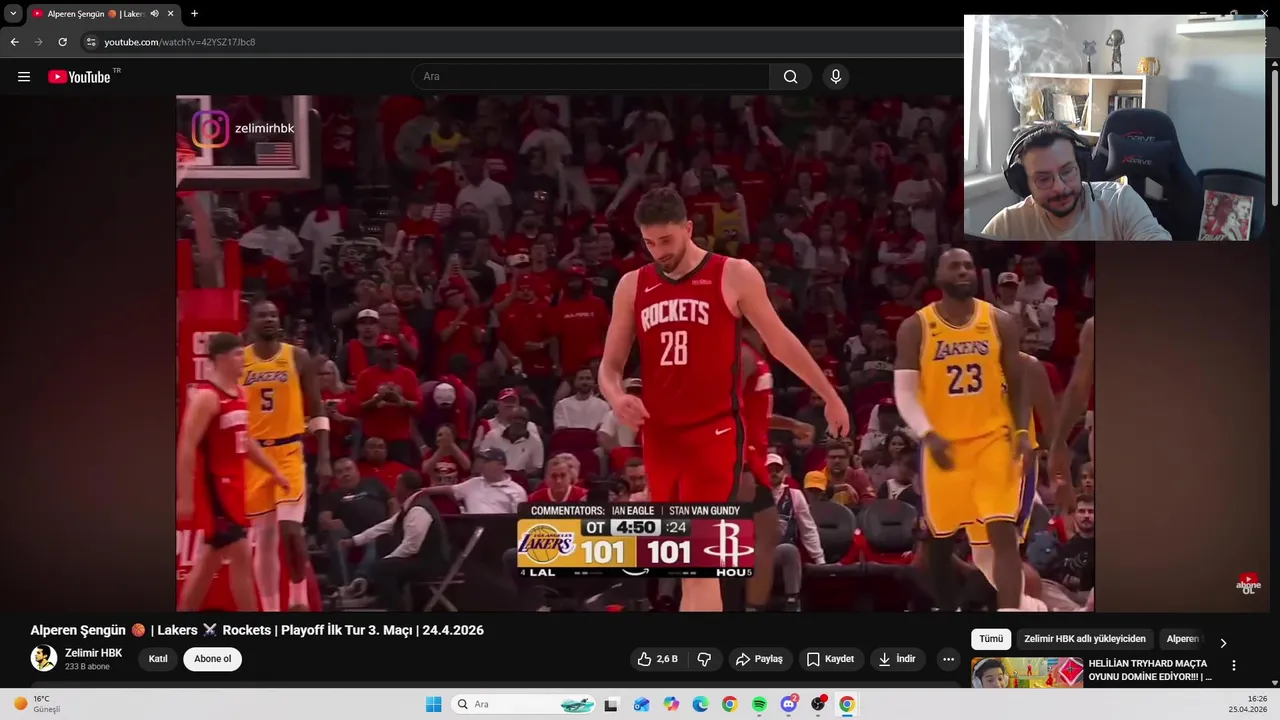Open the YouTube guide hamburger menu
Screen dimensions: 1280x720
pos(24,77)
